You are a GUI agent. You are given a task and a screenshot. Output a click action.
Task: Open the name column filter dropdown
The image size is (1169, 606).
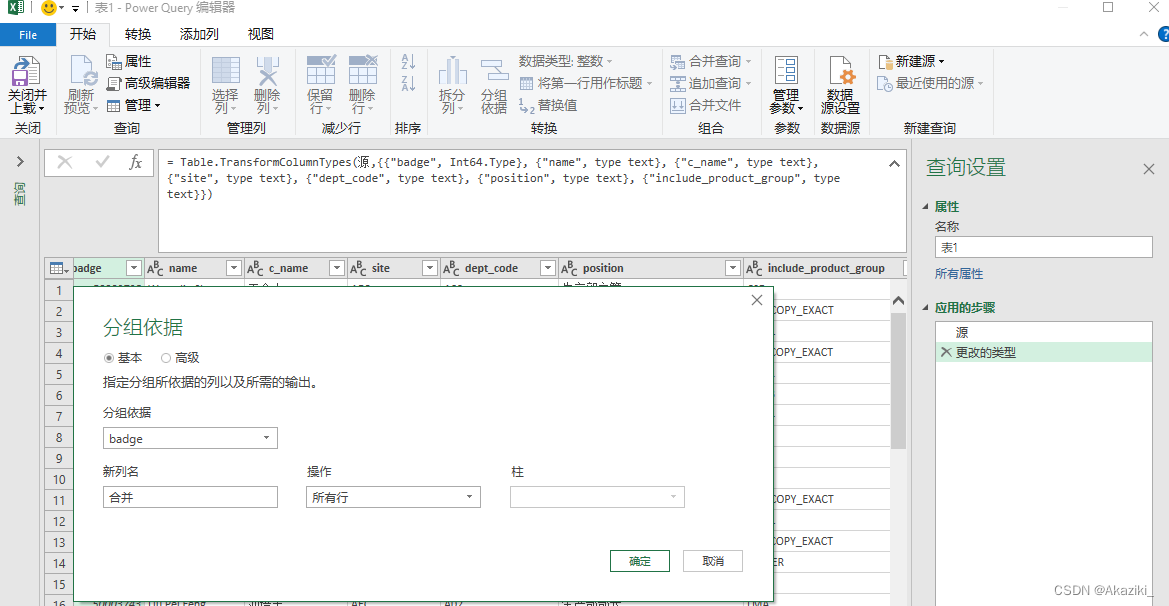click(234, 268)
